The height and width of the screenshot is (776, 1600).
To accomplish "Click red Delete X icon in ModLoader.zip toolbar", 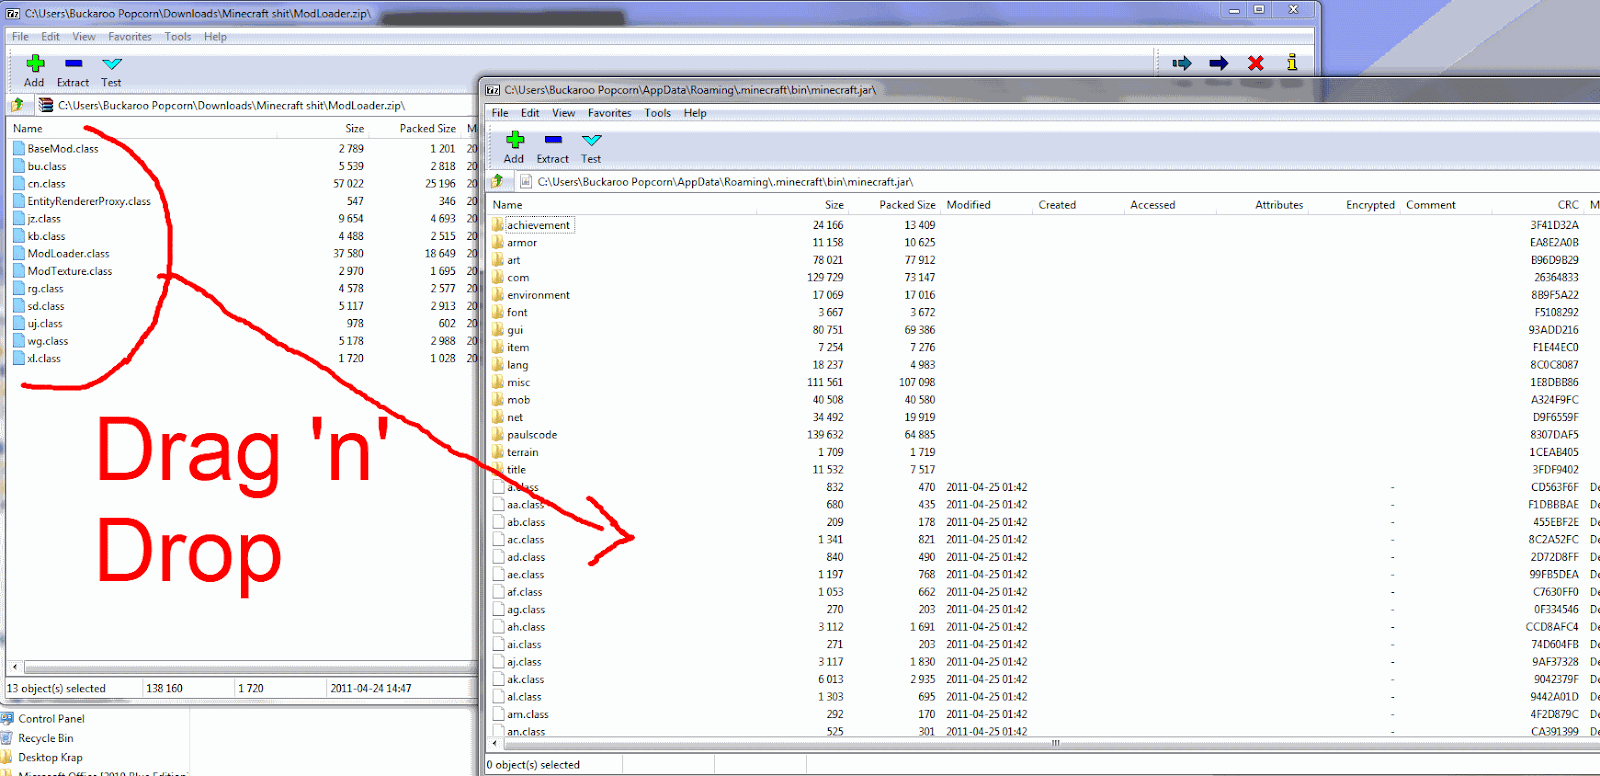I will 1256,63.
